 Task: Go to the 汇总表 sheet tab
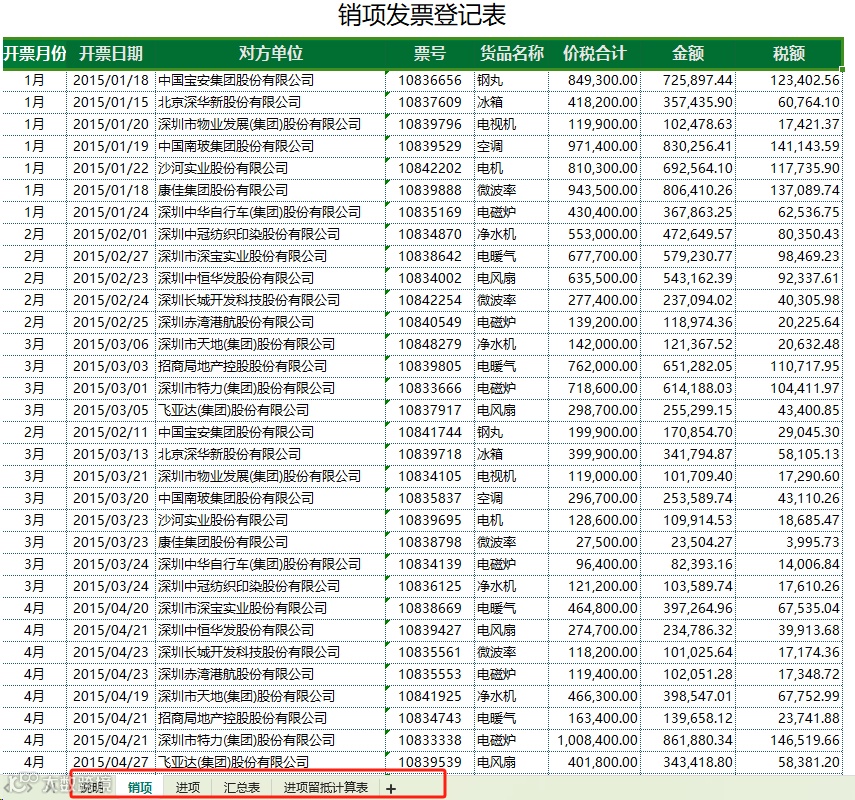[242, 787]
